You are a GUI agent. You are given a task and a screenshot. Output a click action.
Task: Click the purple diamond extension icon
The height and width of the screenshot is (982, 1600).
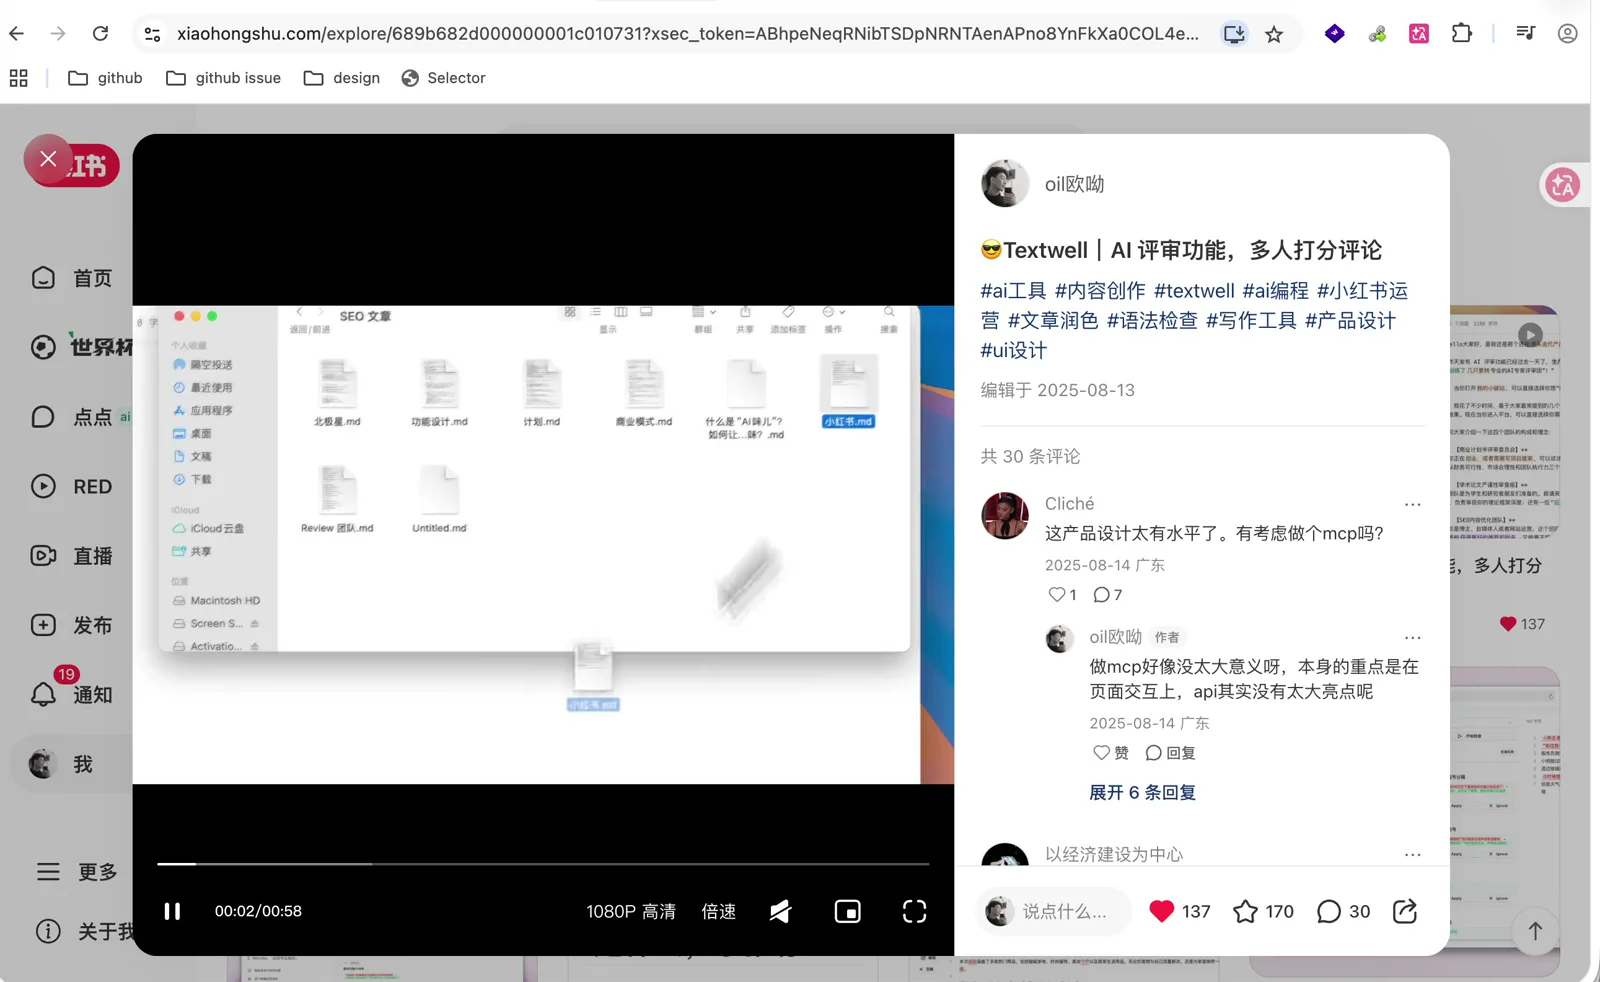pos(1334,34)
